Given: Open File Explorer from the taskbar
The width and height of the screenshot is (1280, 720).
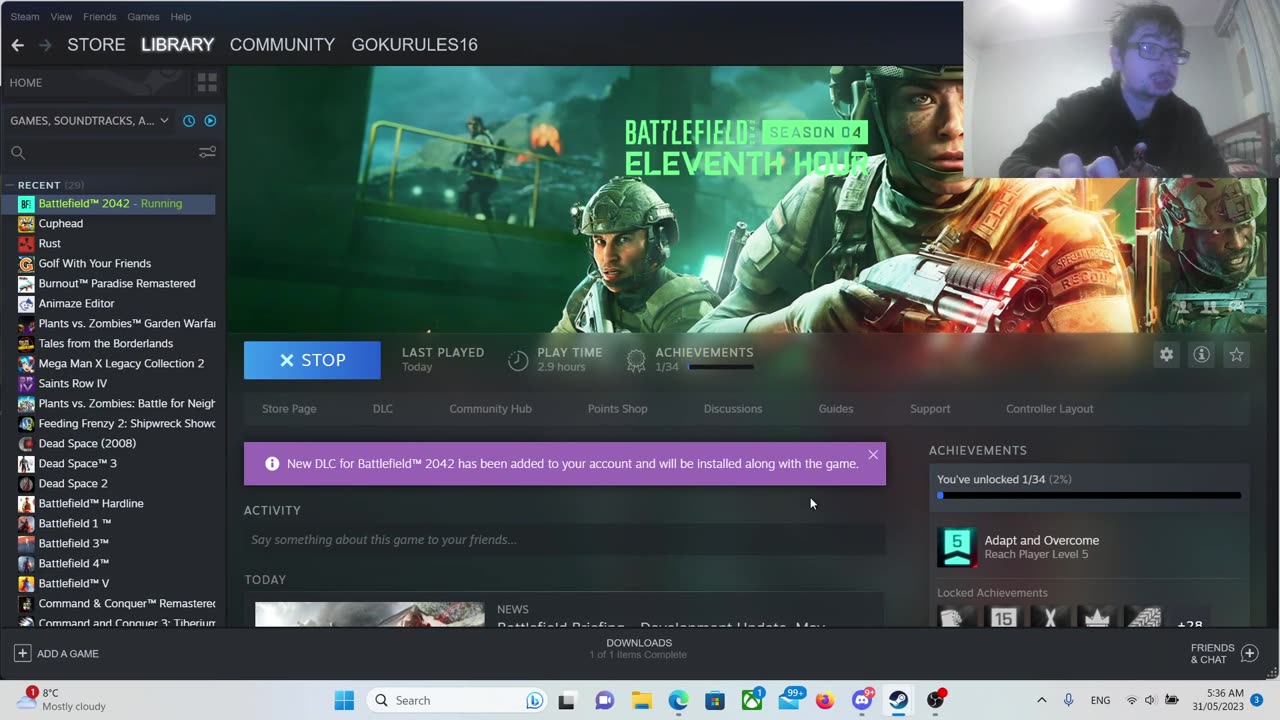Looking at the screenshot, I should pos(641,700).
